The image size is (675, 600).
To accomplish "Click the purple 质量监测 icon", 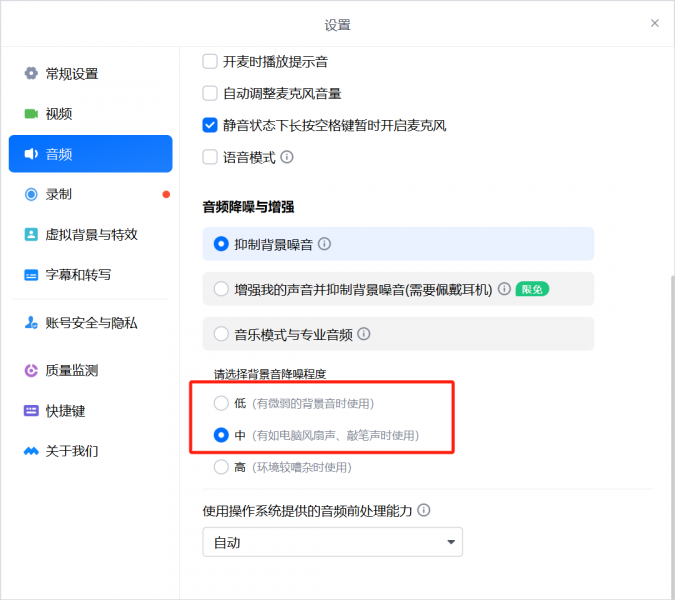I will point(30,371).
